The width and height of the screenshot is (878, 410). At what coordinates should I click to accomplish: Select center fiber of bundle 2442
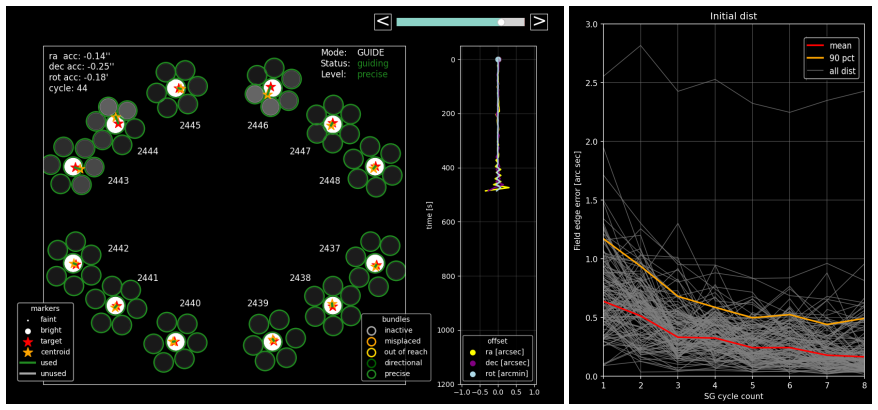73,263
